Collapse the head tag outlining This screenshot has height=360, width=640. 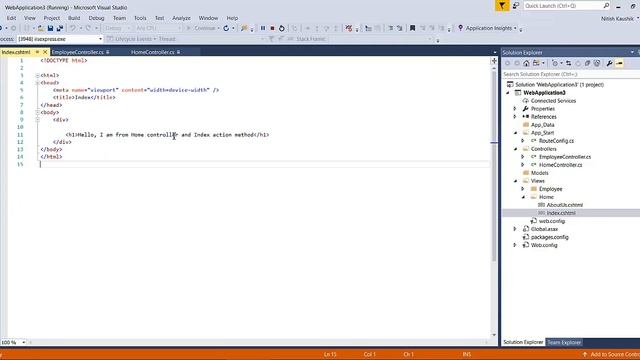pos(37,83)
